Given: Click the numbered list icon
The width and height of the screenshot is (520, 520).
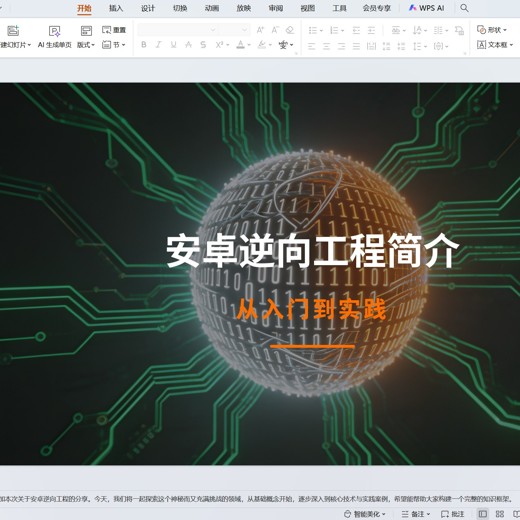Looking at the screenshot, I should pyautogui.click(x=334, y=31).
